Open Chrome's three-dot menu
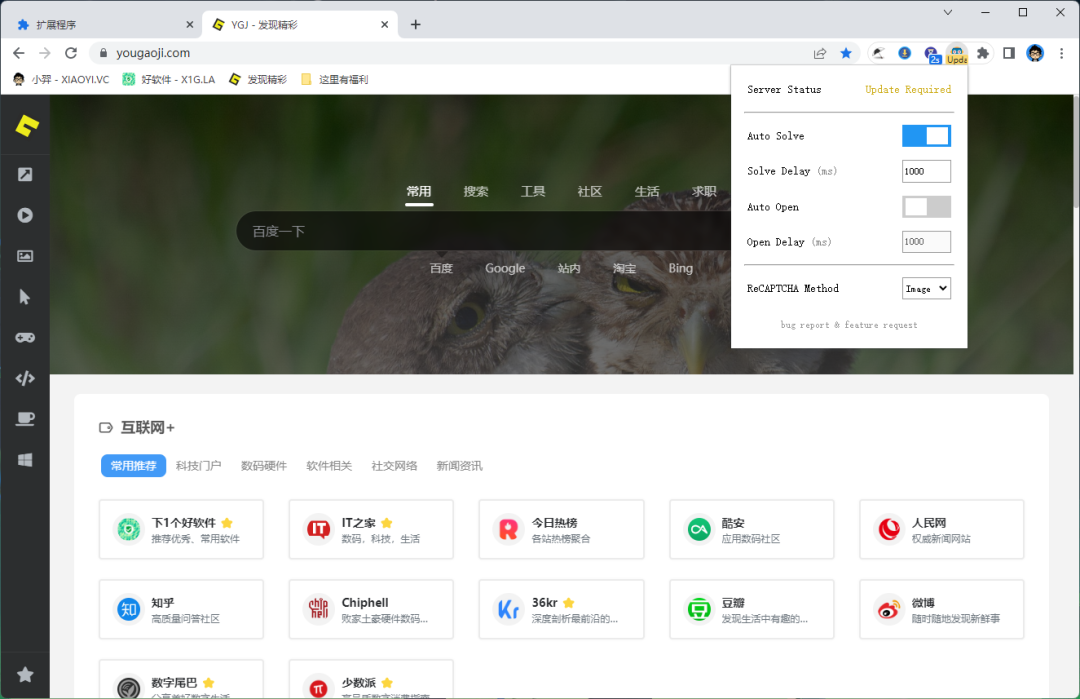Screen dimensions: 1080x699 pyautogui.click(x=1061, y=53)
